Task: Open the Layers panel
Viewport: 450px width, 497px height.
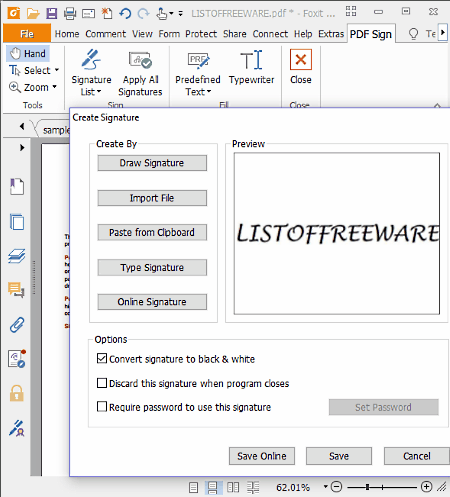Action: [17, 256]
